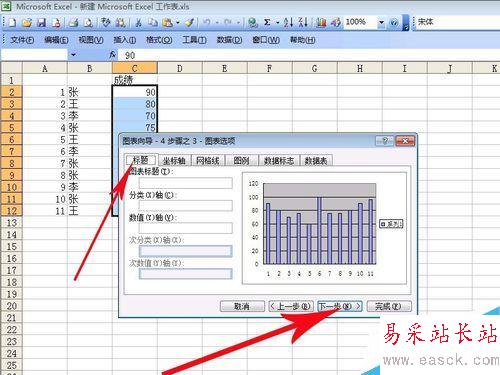The width and height of the screenshot is (500, 375).
Task: Click the Insert Function fx icon
Action: pyautogui.click(x=113, y=55)
